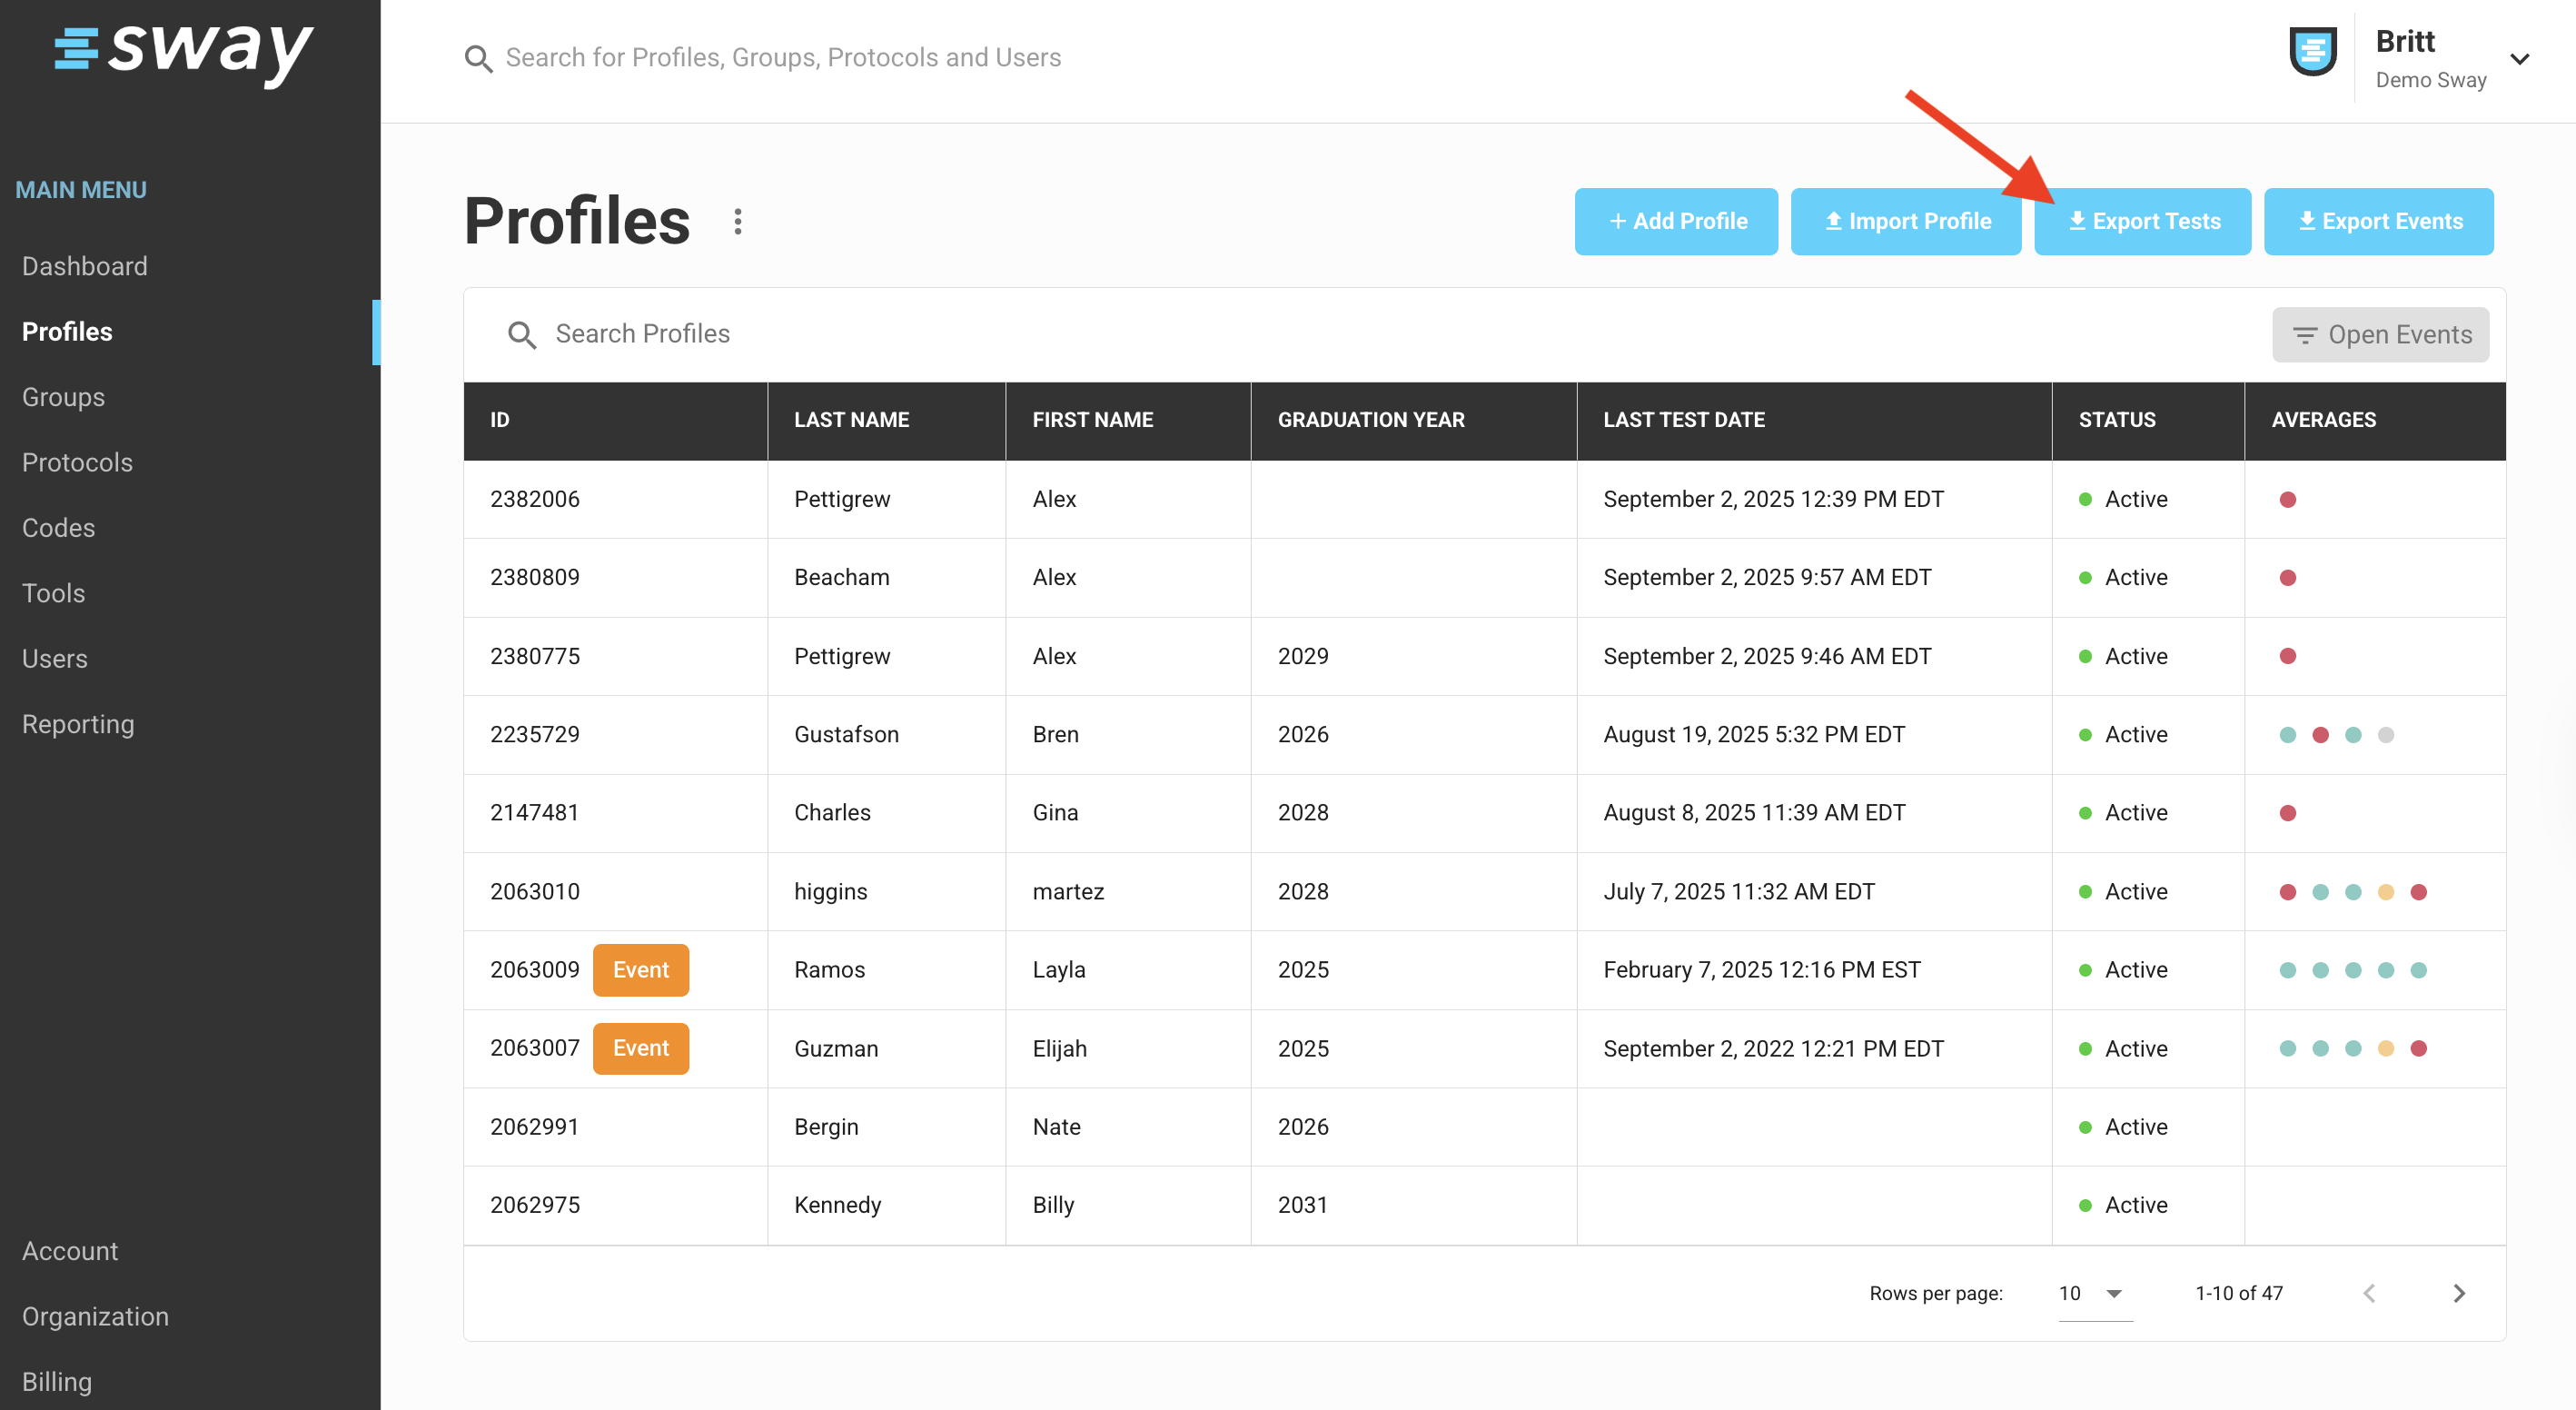Click the Search Profiles magnifier icon
Image resolution: width=2576 pixels, height=1410 pixels.
pos(521,335)
